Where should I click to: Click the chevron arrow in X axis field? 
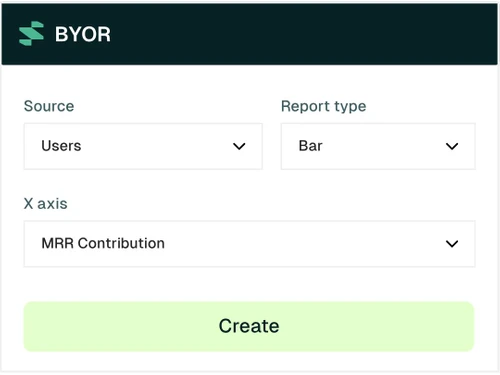pos(452,244)
